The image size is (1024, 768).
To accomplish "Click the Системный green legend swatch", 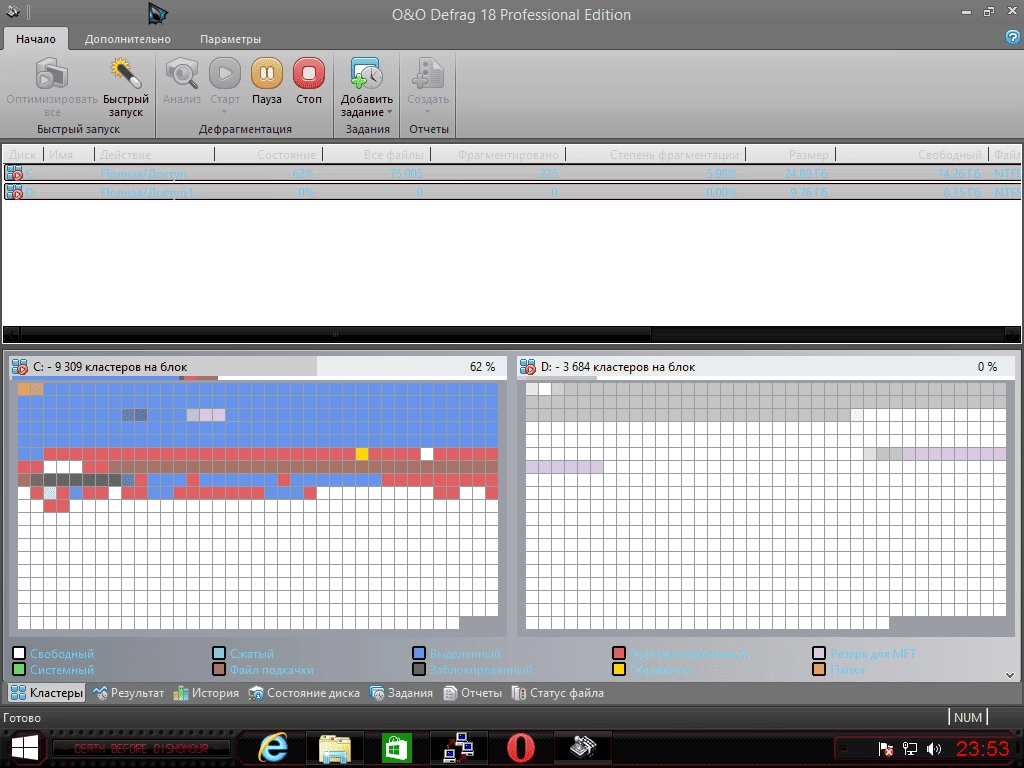I will (x=19, y=669).
